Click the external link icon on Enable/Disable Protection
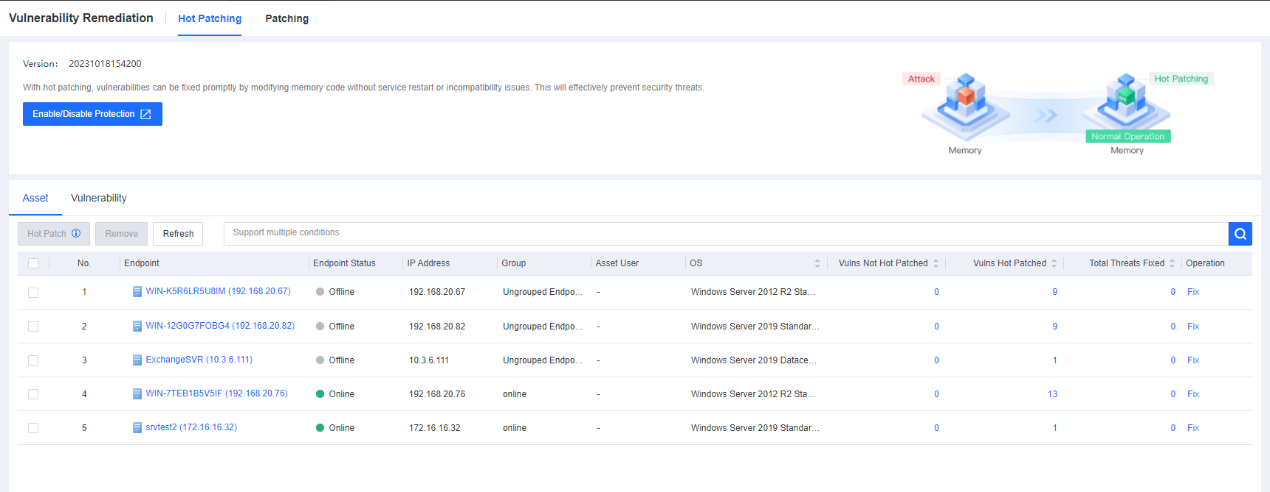Screen dimensions: 1270x492 coord(146,114)
